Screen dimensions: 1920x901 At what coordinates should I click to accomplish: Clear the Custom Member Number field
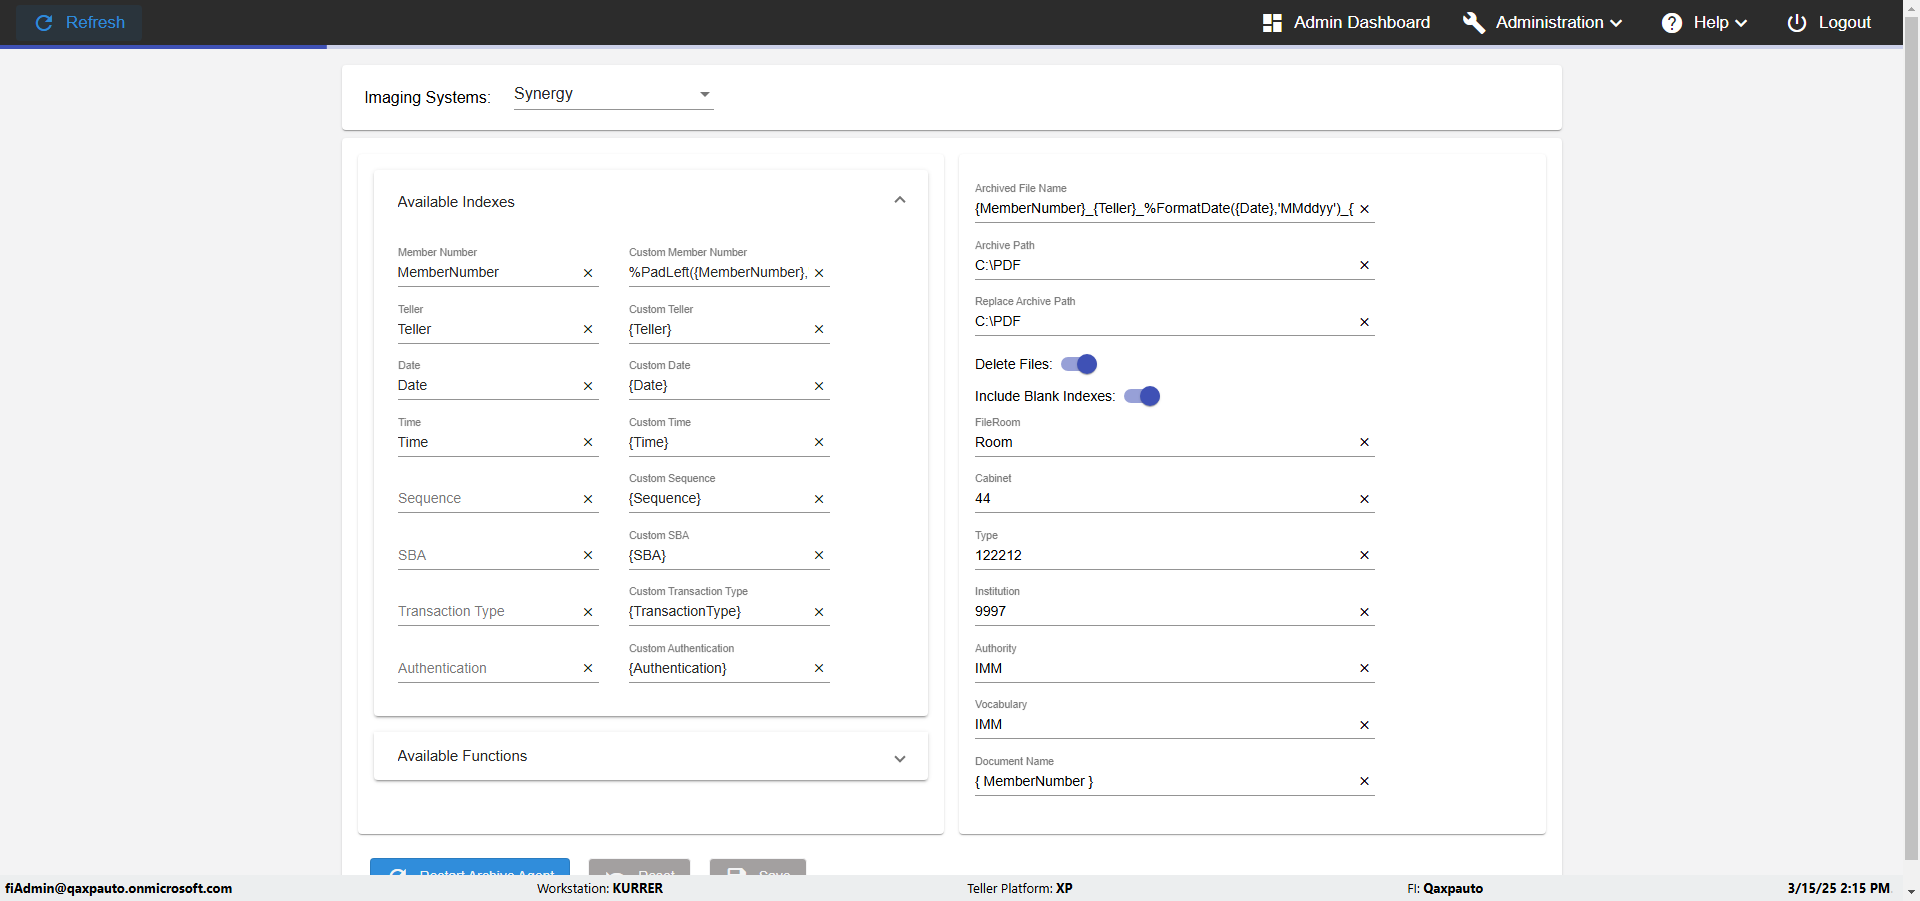coord(819,273)
